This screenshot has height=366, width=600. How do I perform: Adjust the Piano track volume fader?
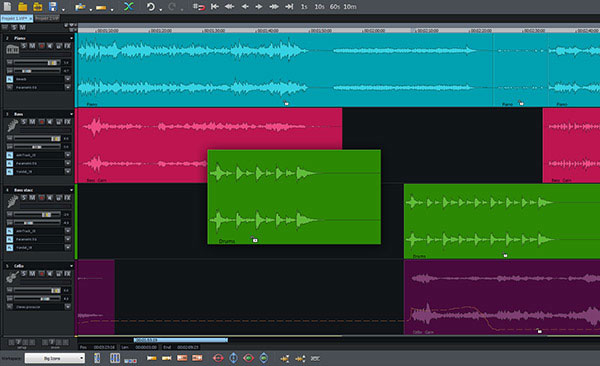click(52, 62)
